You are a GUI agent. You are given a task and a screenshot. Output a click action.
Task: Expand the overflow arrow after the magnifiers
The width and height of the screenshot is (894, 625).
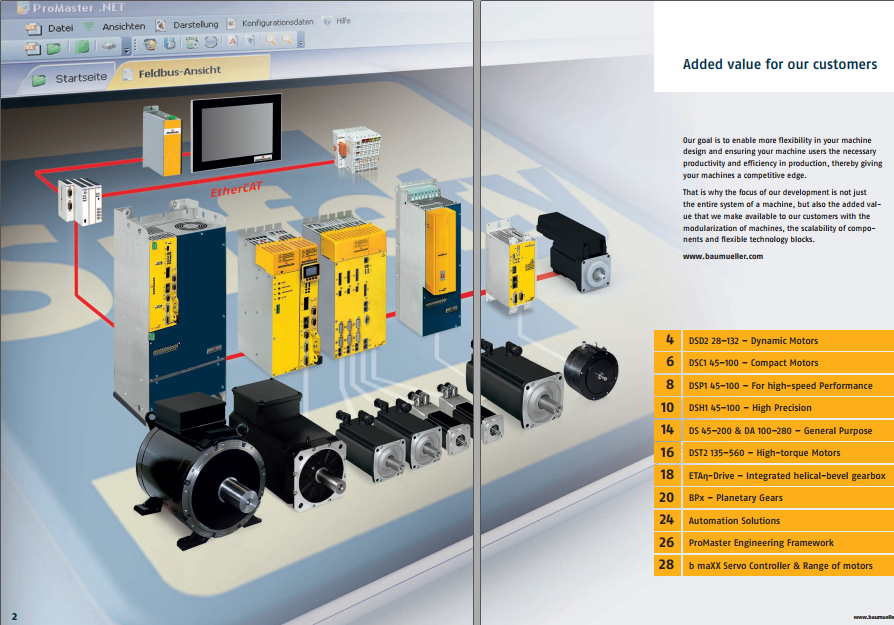click(300, 42)
